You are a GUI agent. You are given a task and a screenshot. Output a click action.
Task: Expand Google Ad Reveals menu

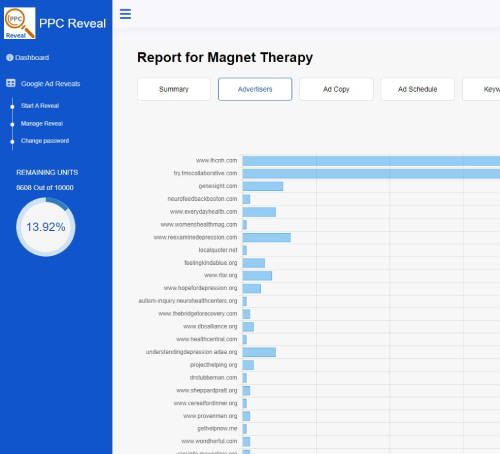[50, 84]
